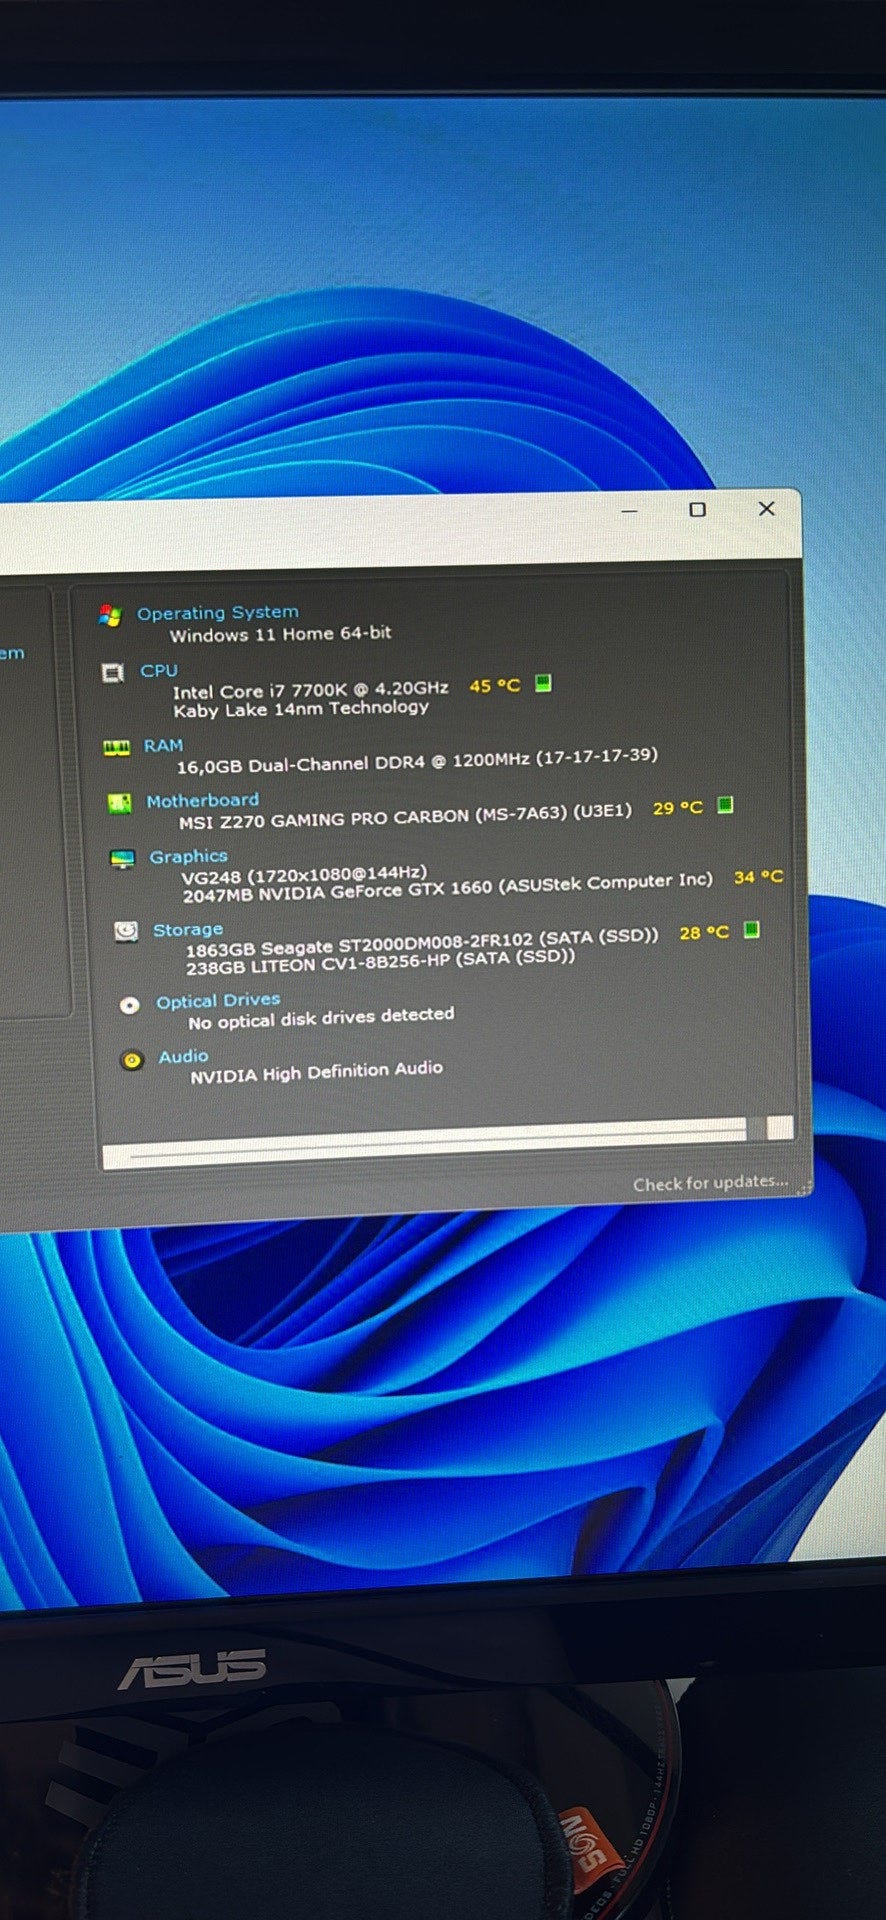Open the RAM section heading

pos(163,745)
